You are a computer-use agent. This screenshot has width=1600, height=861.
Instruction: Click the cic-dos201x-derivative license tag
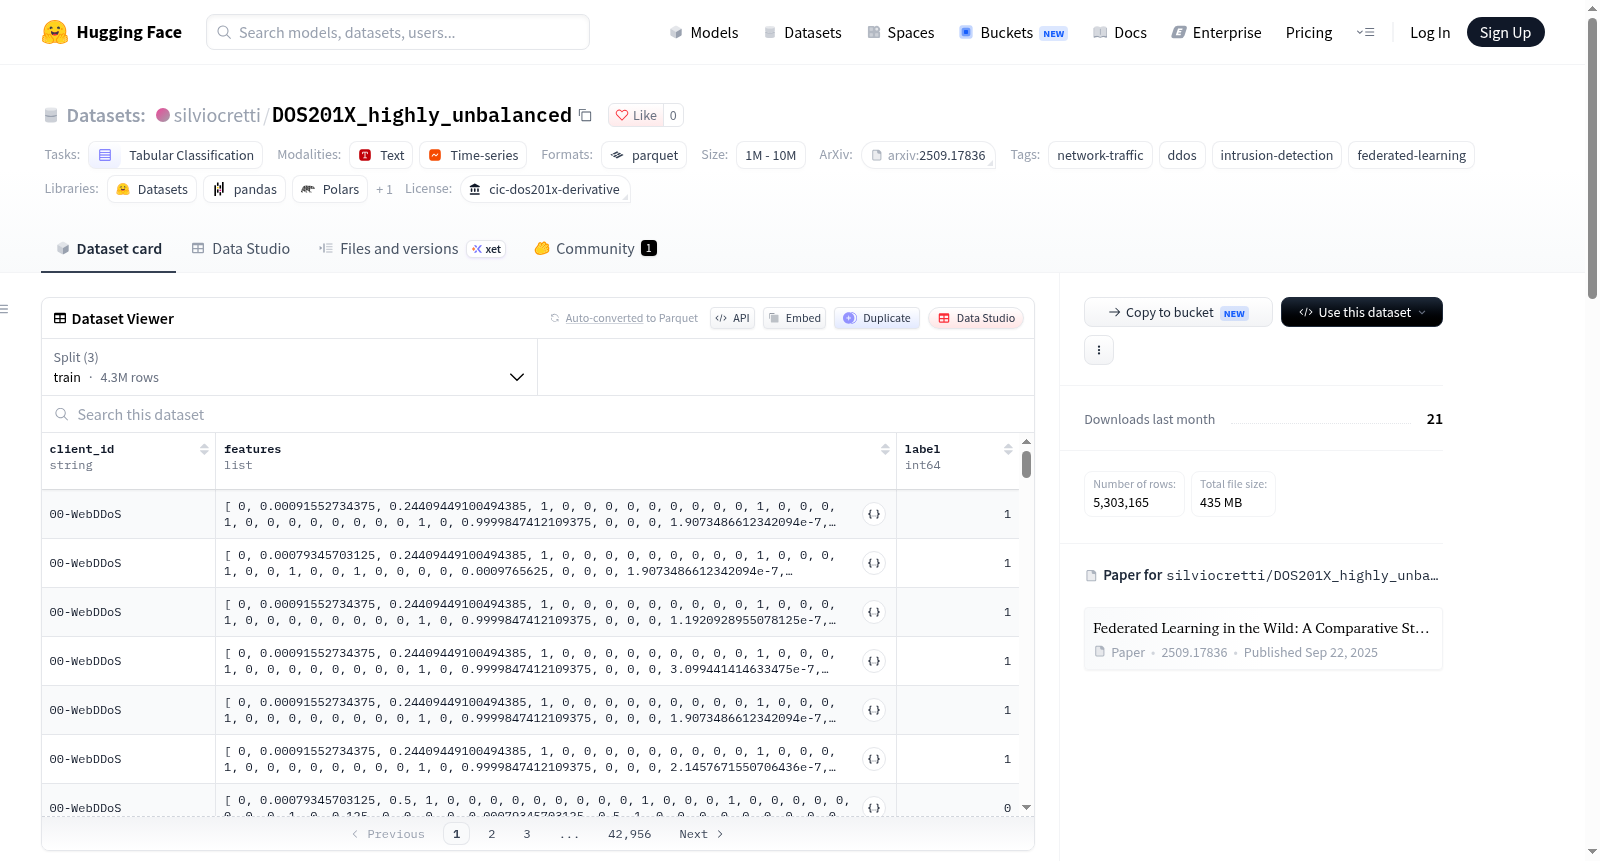(545, 189)
